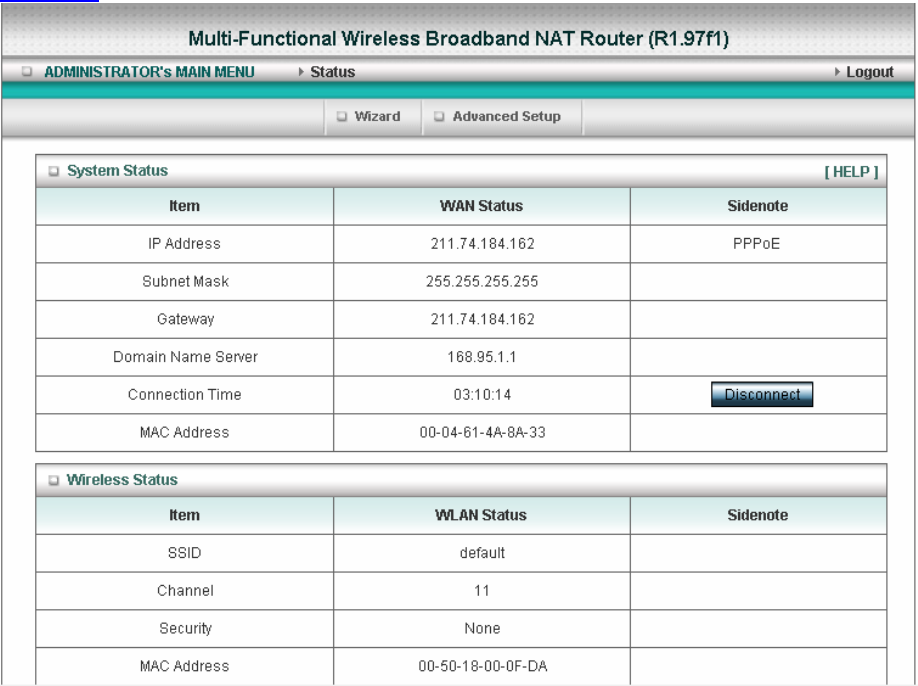Select the System Status heading
The width and height of the screenshot is (918, 686).
coord(117,170)
